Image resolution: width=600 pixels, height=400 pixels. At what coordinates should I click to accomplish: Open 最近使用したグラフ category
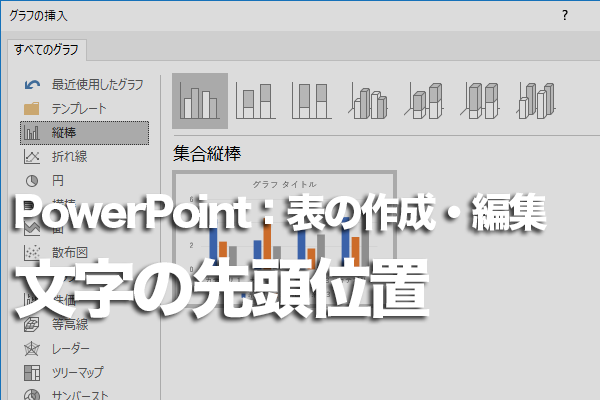click(85, 85)
